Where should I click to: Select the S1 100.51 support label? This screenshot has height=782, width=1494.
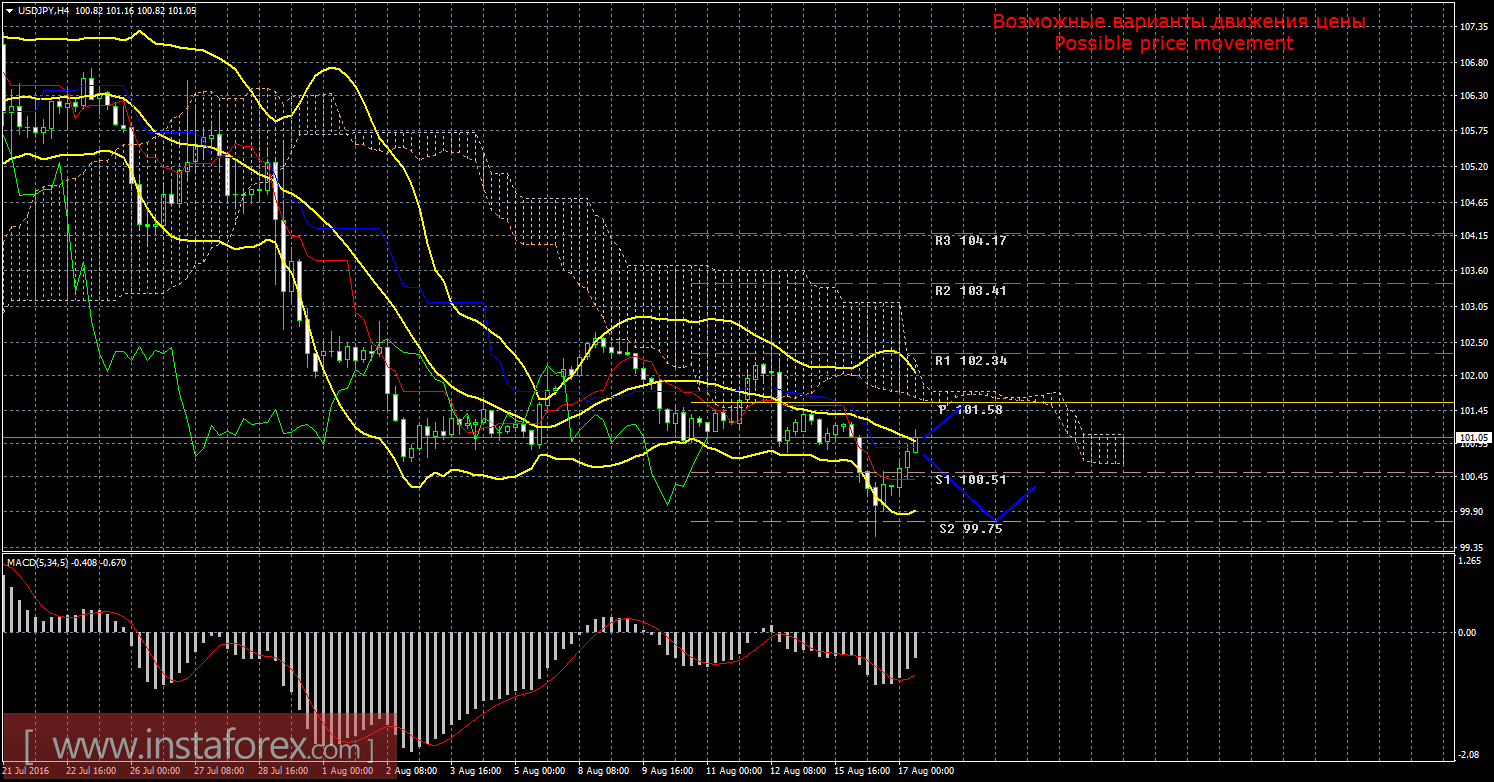click(x=969, y=480)
